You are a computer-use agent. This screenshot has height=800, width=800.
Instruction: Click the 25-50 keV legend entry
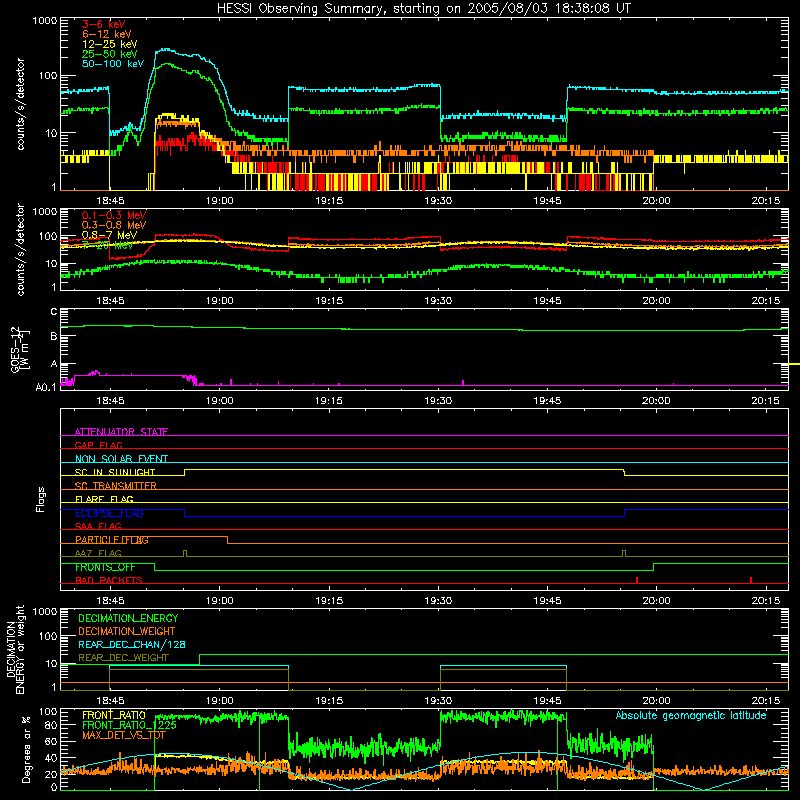coord(110,54)
